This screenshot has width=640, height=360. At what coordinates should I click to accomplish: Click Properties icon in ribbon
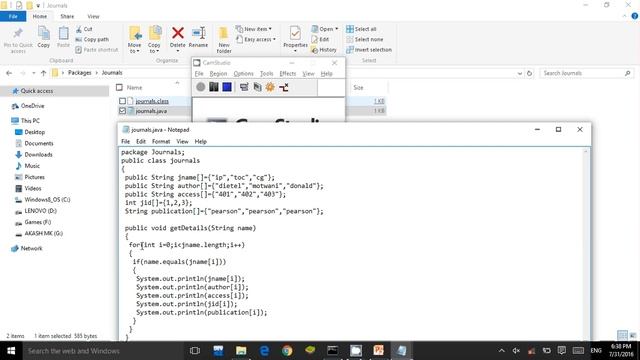(295, 38)
